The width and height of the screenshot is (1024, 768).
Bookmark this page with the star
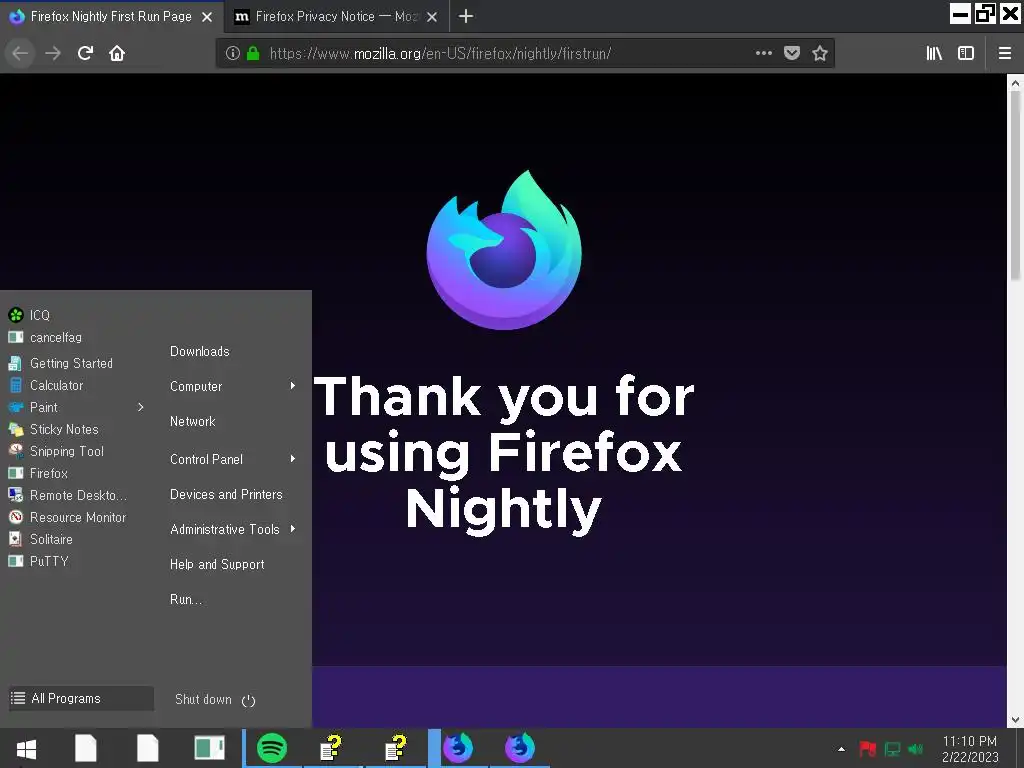click(x=820, y=54)
